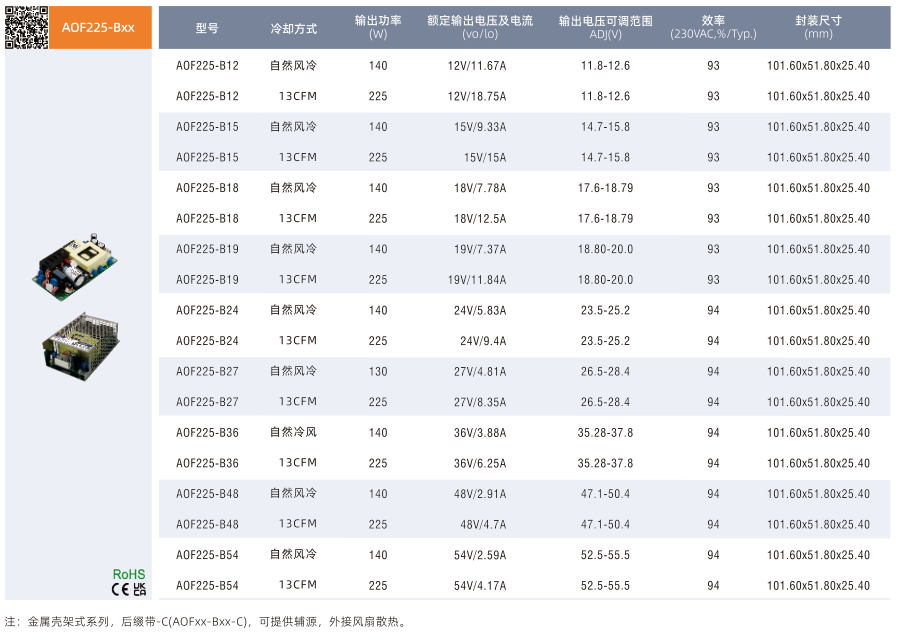The image size is (899, 635).
Task: Click the 130 W output power value
Action: [x=377, y=372]
